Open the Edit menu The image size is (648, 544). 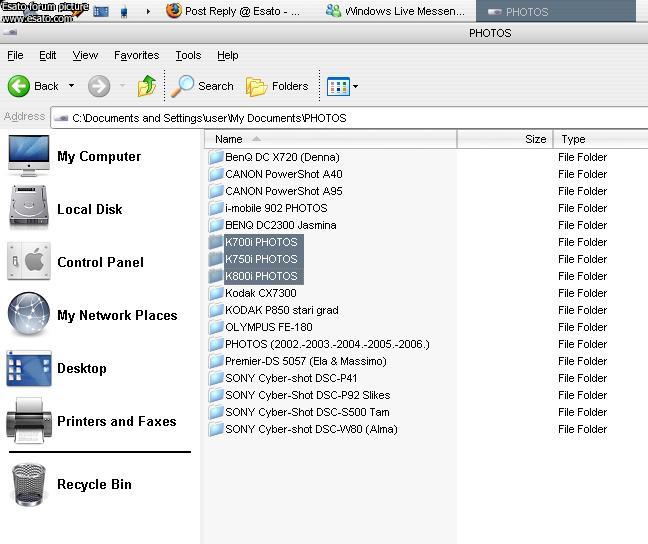pyautogui.click(x=48, y=55)
